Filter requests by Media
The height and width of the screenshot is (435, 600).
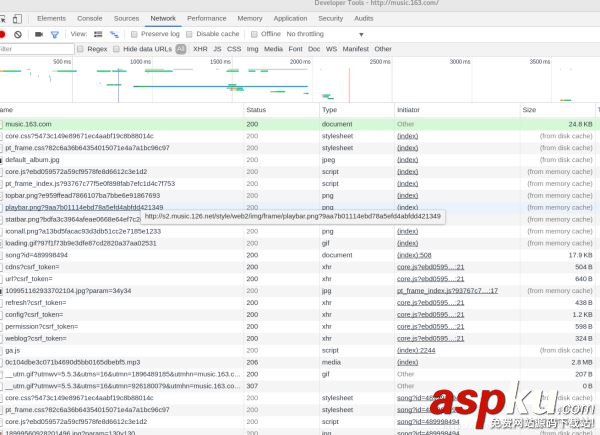coord(273,49)
